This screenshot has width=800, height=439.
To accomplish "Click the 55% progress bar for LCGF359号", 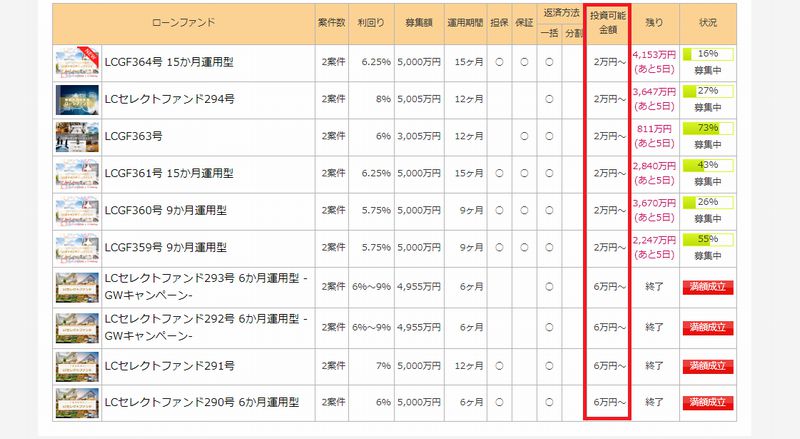I will pos(708,239).
